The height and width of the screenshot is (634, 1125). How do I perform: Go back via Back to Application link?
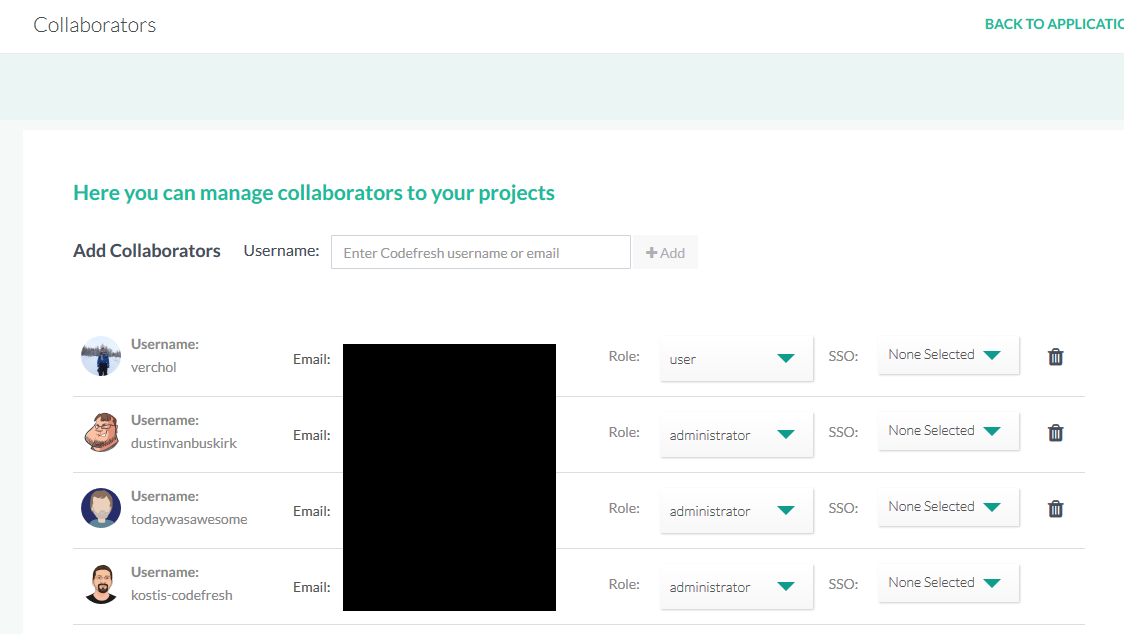tap(1053, 24)
